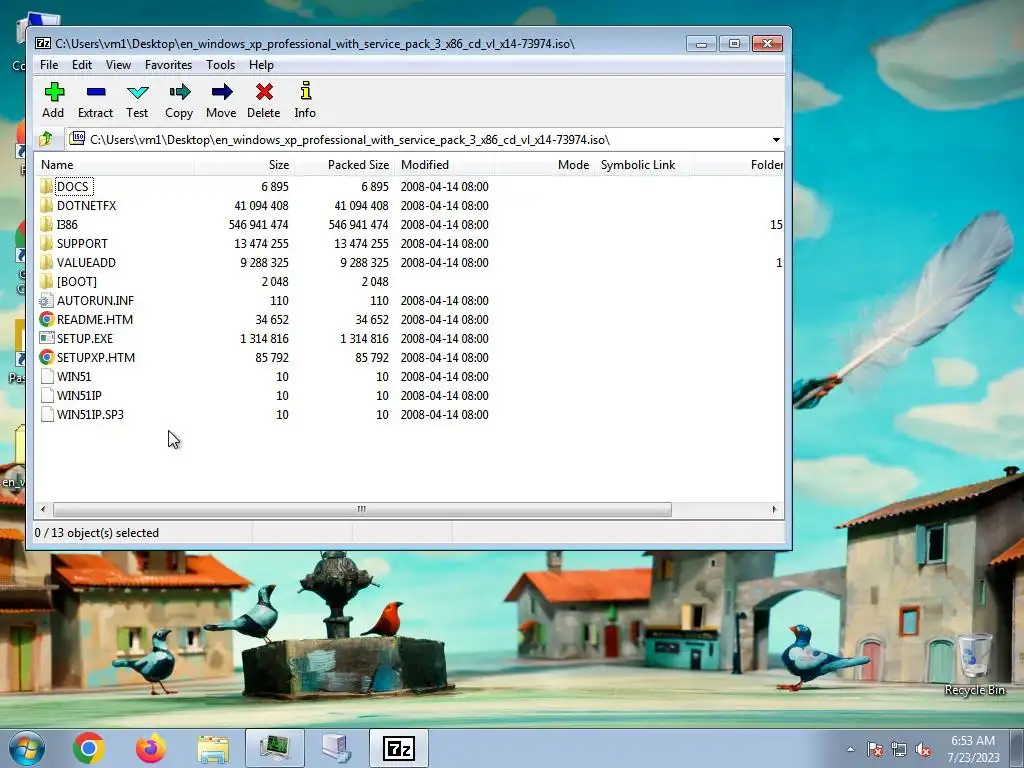Expand the address path dropdown

[x=776, y=140]
